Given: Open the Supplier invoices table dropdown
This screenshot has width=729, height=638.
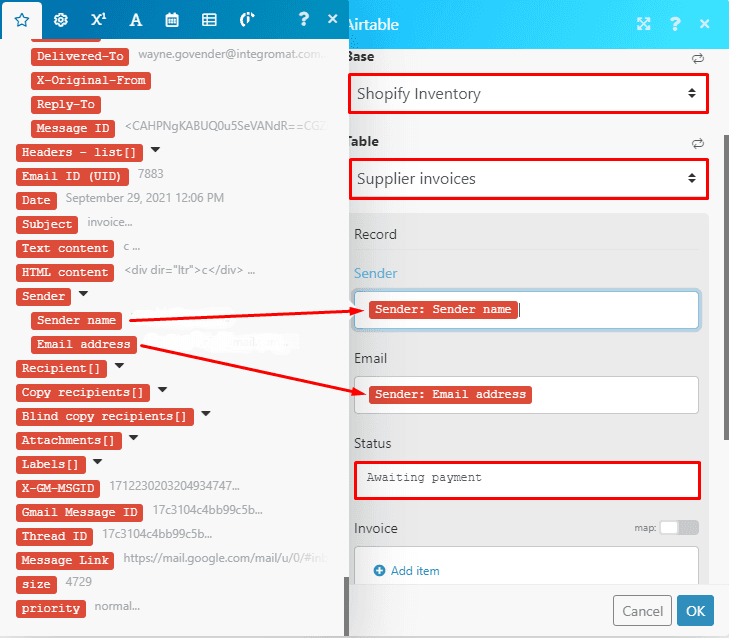Looking at the screenshot, I should (x=526, y=179).
